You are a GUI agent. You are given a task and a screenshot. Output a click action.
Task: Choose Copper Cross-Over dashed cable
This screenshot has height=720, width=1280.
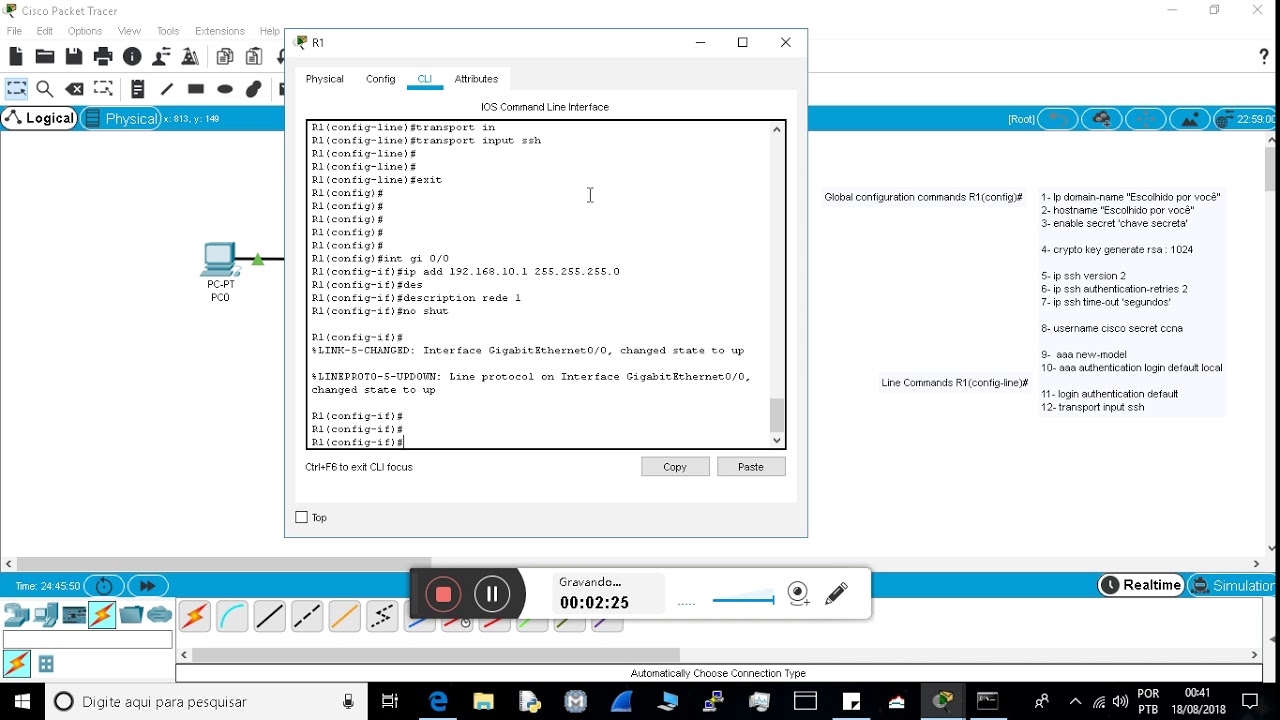coord(307,616)
